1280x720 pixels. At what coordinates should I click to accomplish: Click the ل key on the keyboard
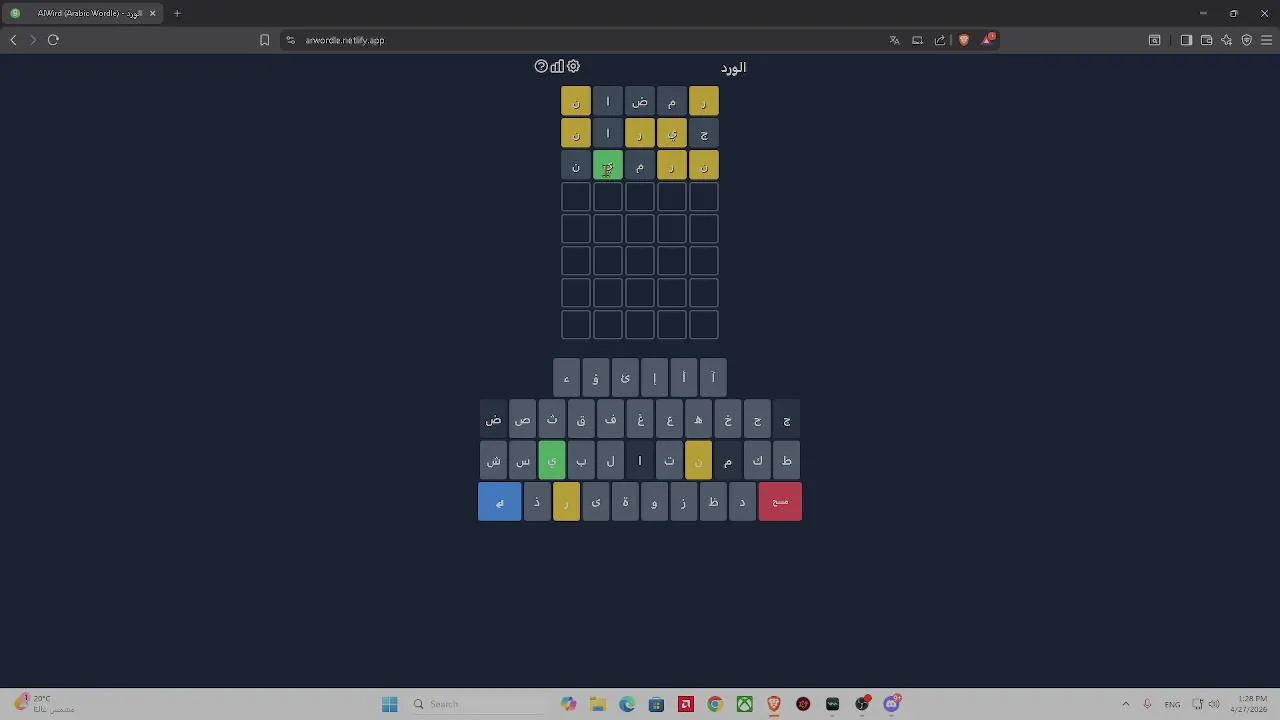(x=610, y=461)
